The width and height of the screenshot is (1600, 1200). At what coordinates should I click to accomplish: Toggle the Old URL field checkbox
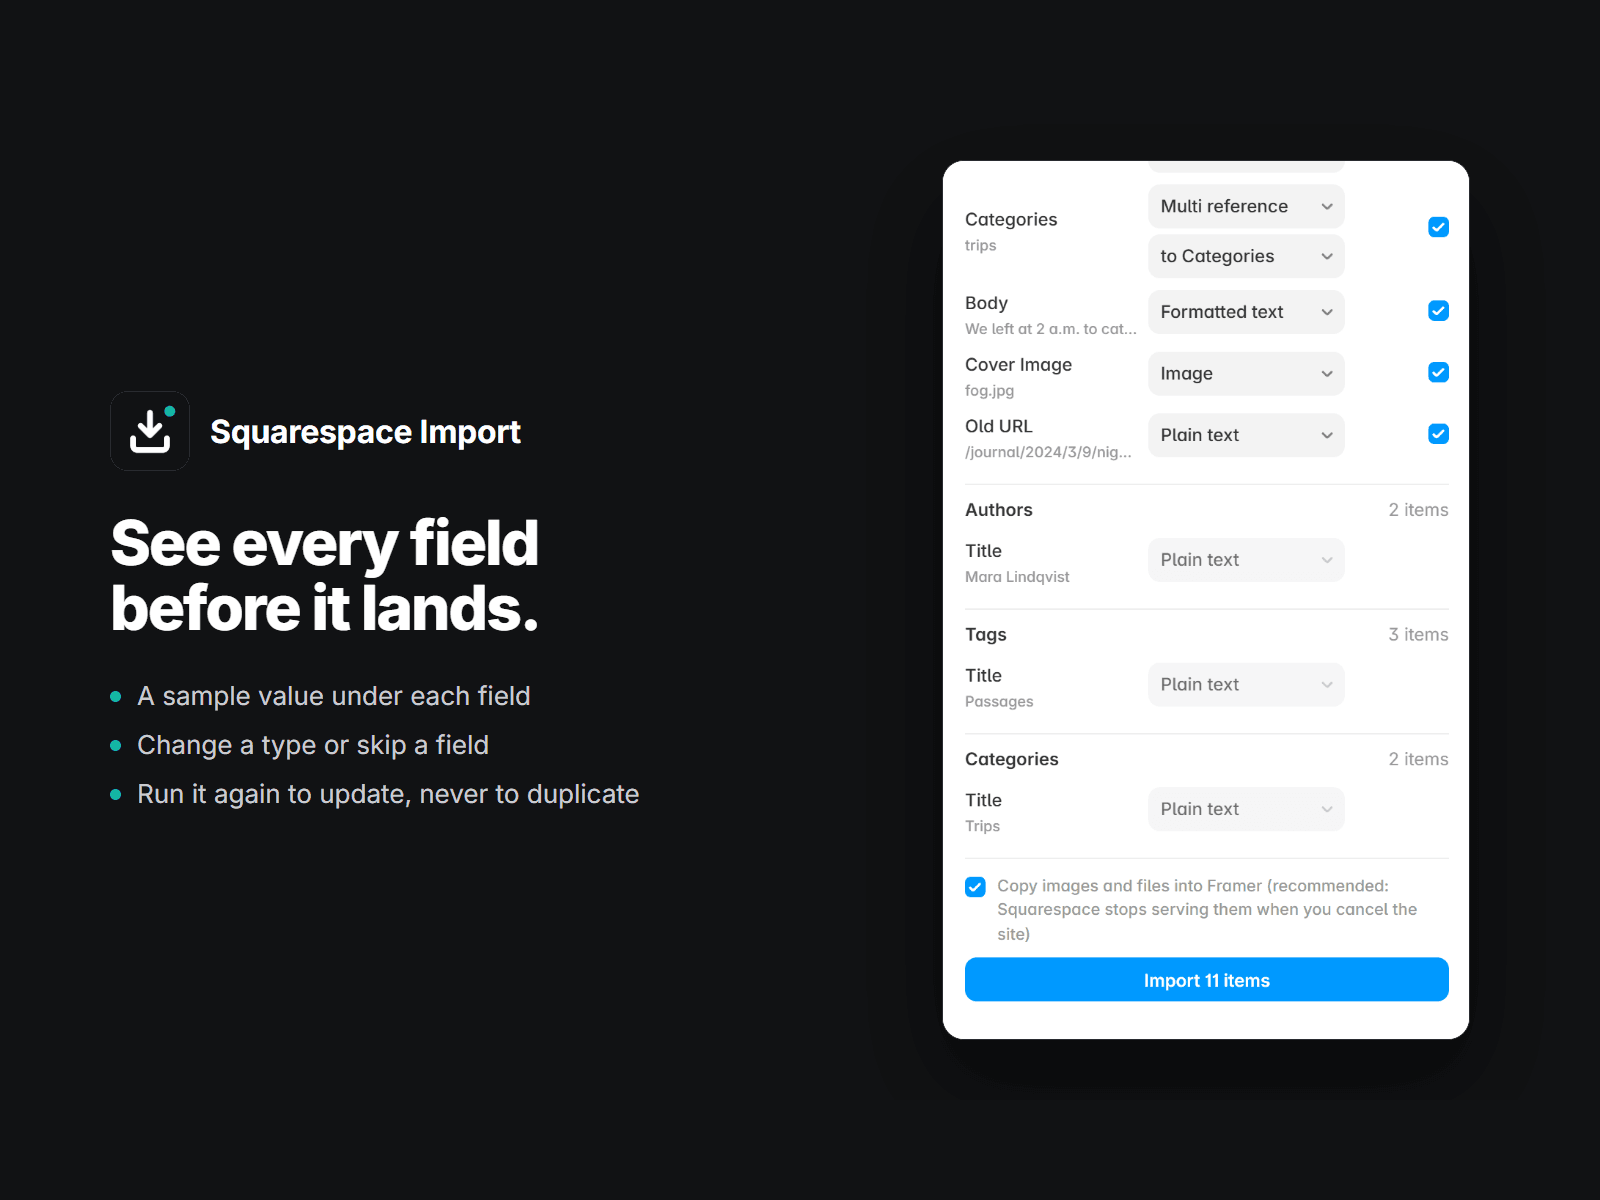1438,434
